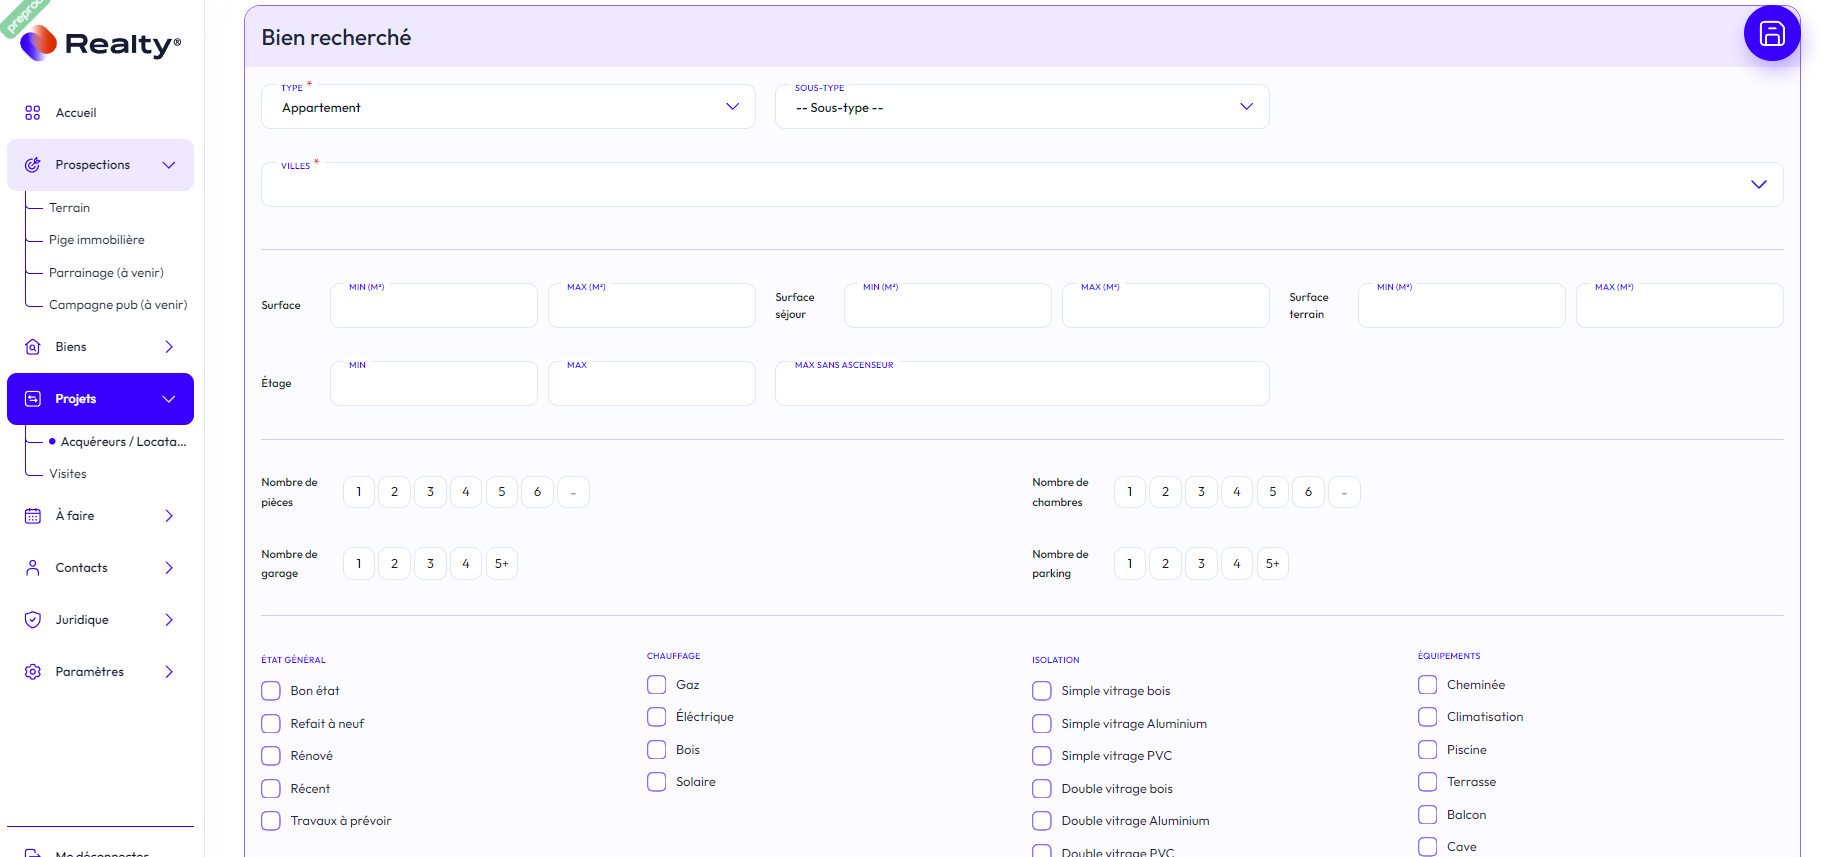Screen dimensions: 1831x857
Task: Click the Realty logo
Action: coord(101,43)
